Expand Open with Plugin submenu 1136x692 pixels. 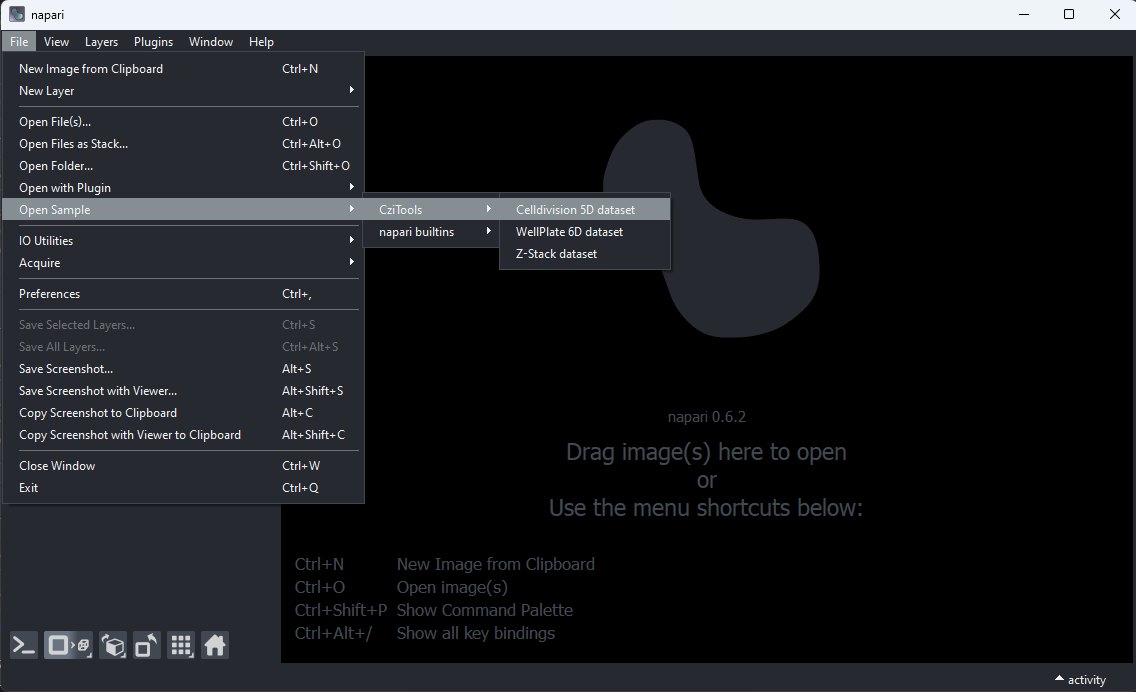pos(183,188)
